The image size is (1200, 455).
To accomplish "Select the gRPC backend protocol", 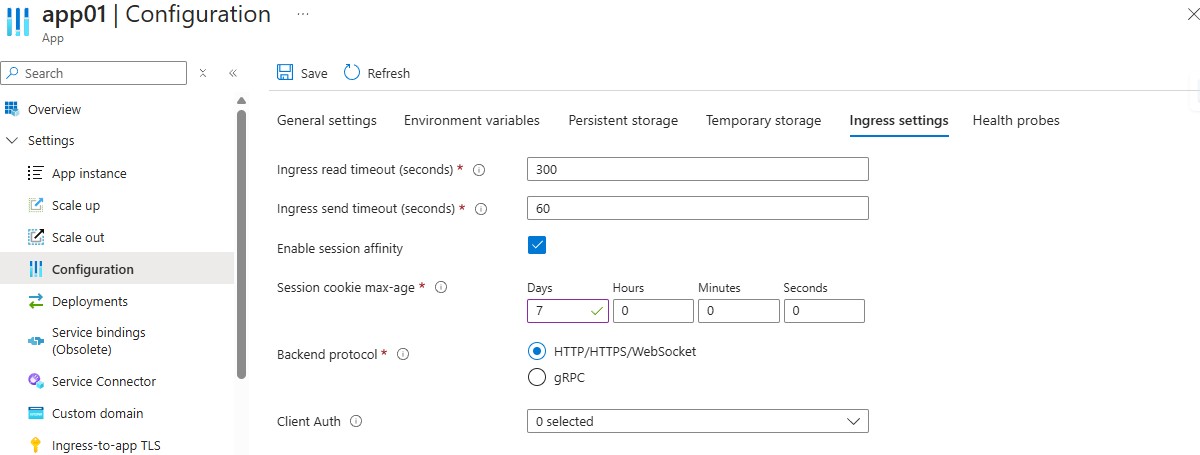I will pos(537,377).
